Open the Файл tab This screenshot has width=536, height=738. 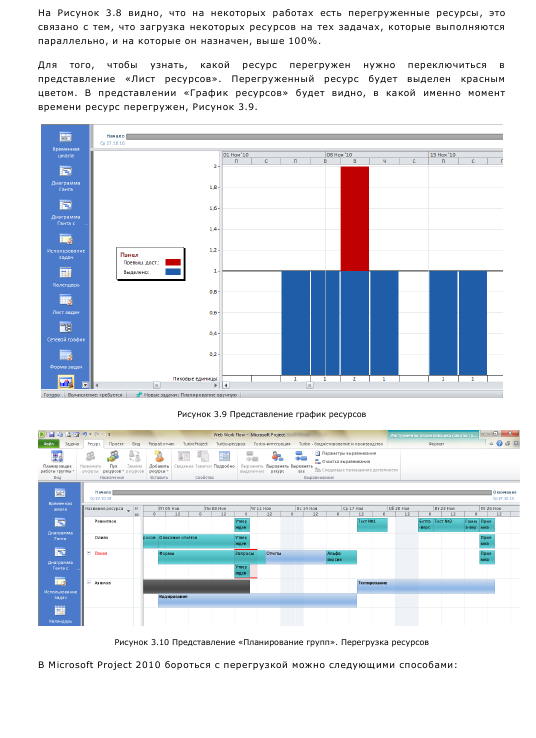click(48, 443)
